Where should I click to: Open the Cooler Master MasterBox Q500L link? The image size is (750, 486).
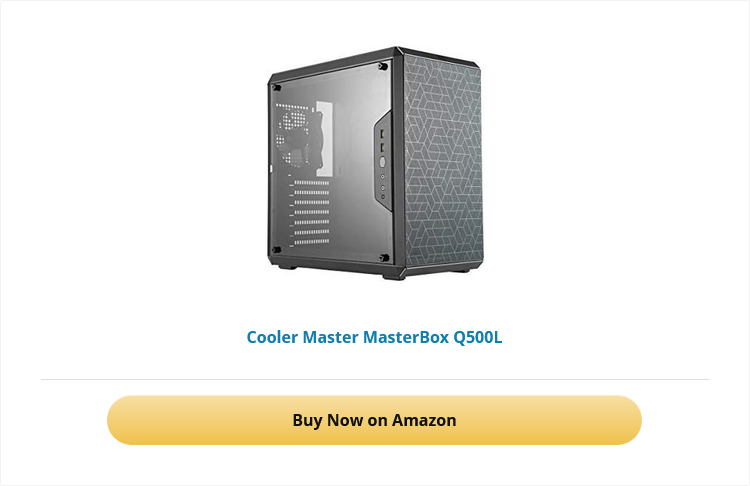pos(374,337)
